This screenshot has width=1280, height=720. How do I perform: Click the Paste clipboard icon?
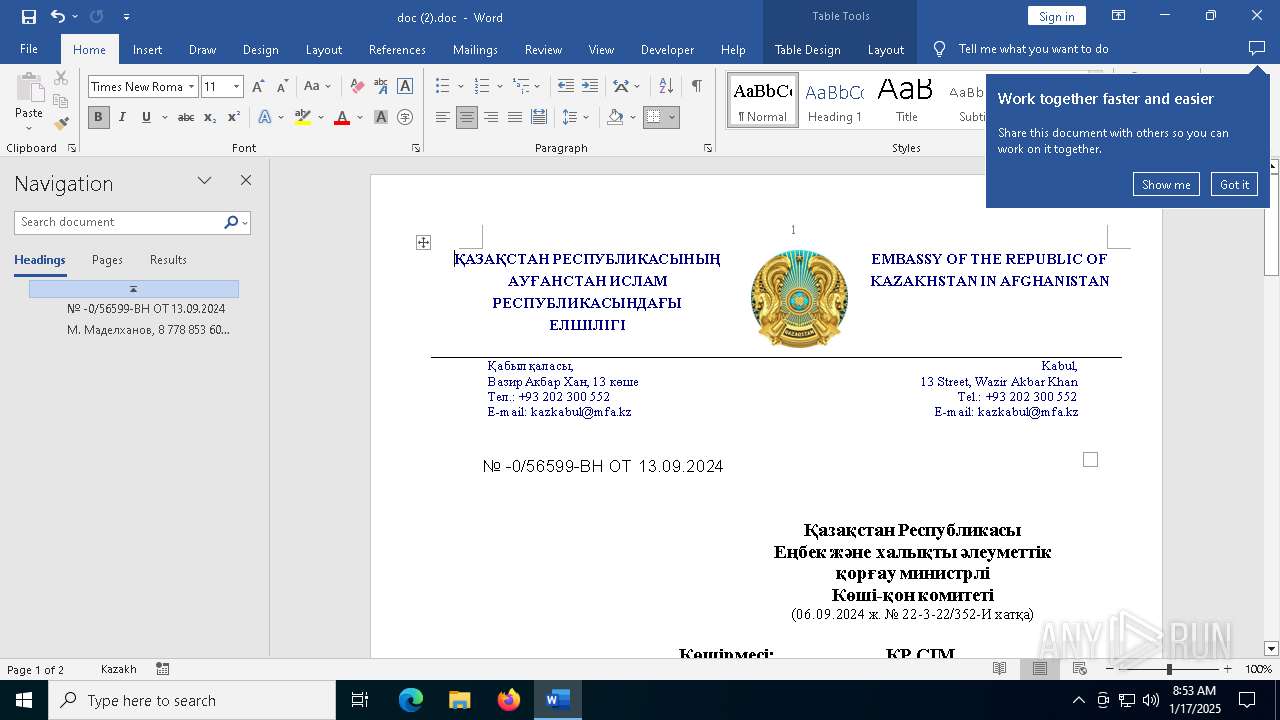[29, 87]
